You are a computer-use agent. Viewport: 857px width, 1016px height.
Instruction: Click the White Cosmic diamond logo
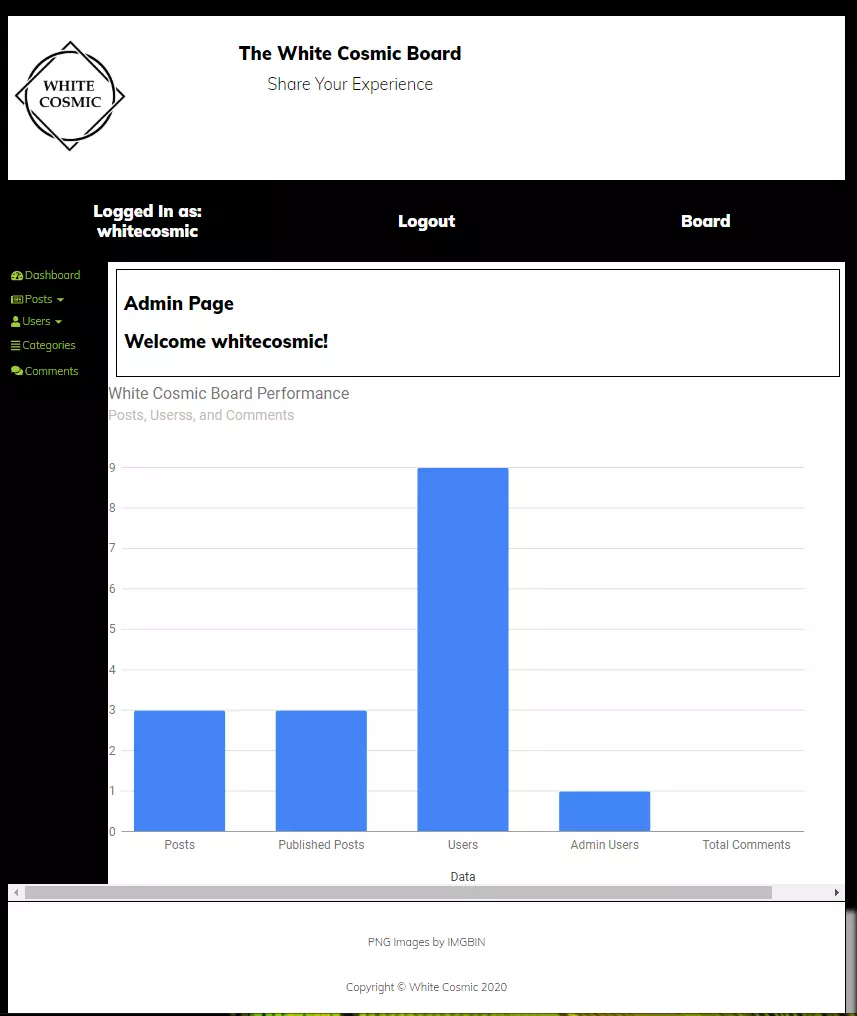click(70, 96)
